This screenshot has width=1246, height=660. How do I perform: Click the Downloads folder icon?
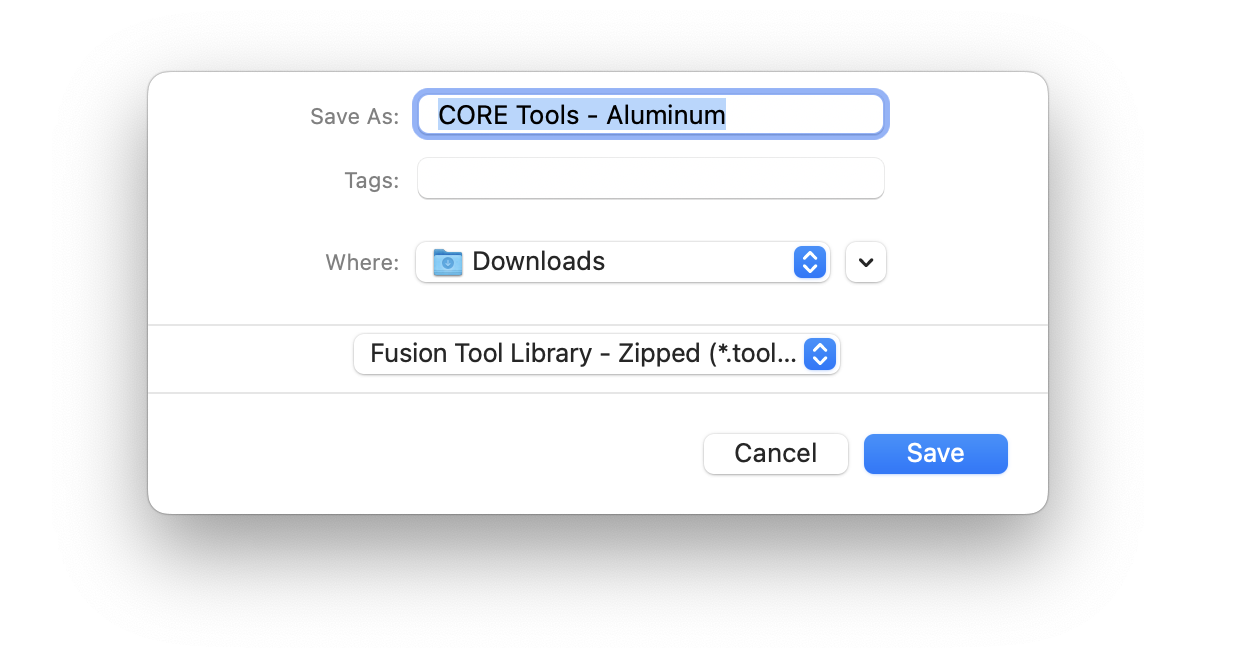[x=447, y=262]
